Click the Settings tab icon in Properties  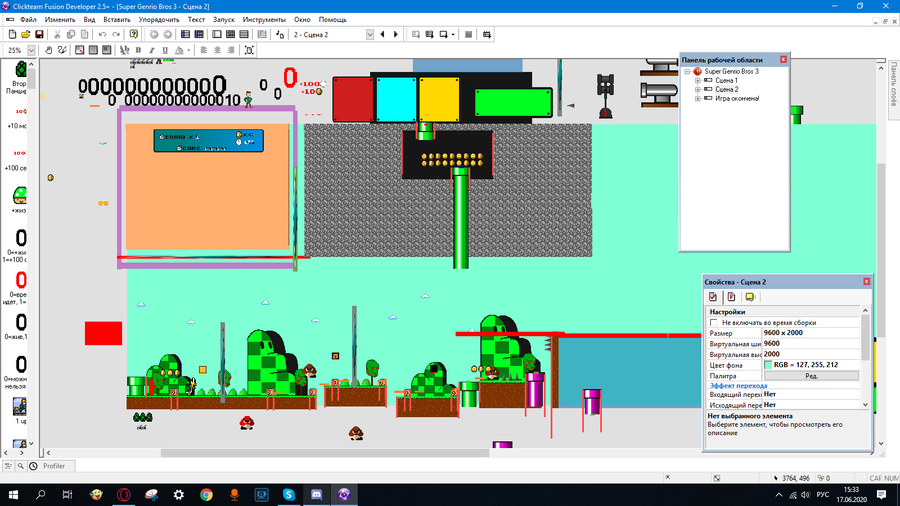[713, 297]
